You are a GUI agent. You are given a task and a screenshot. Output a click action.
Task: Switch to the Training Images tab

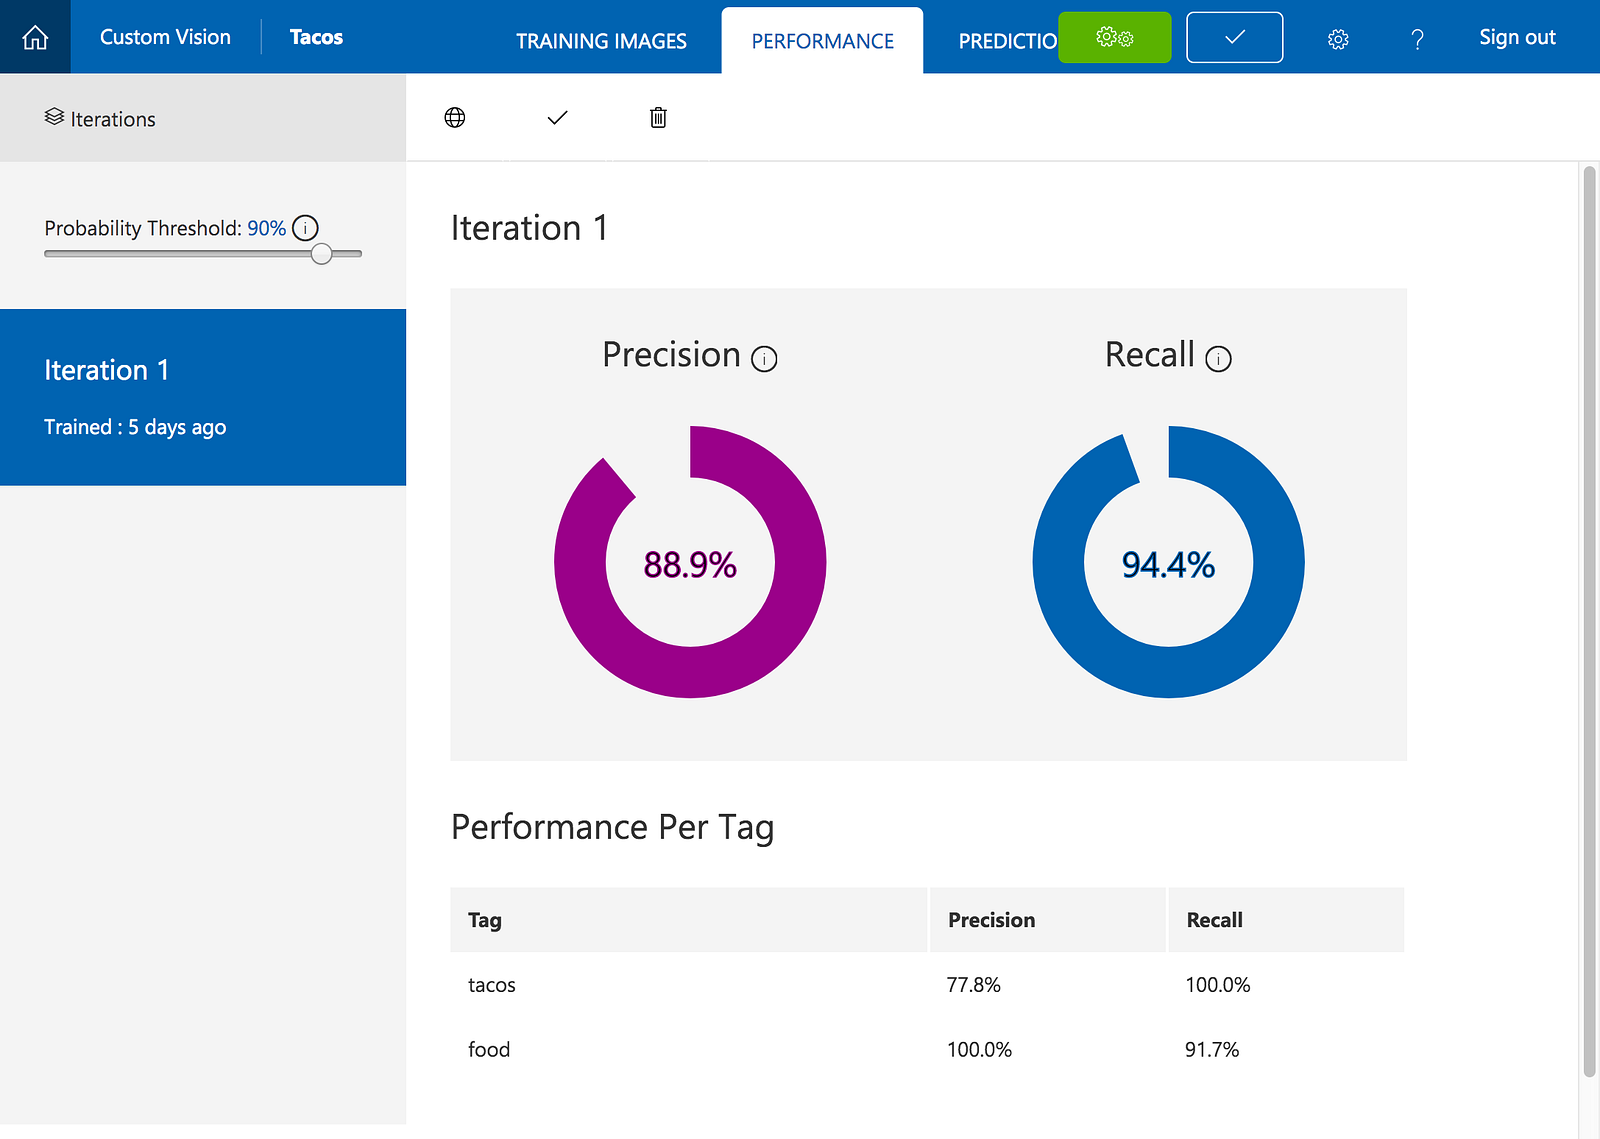pyautogui.click(x=601, y=41)
